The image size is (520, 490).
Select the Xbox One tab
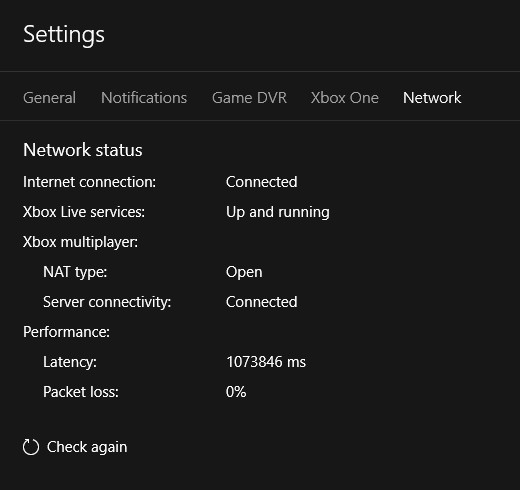[345, 98]
